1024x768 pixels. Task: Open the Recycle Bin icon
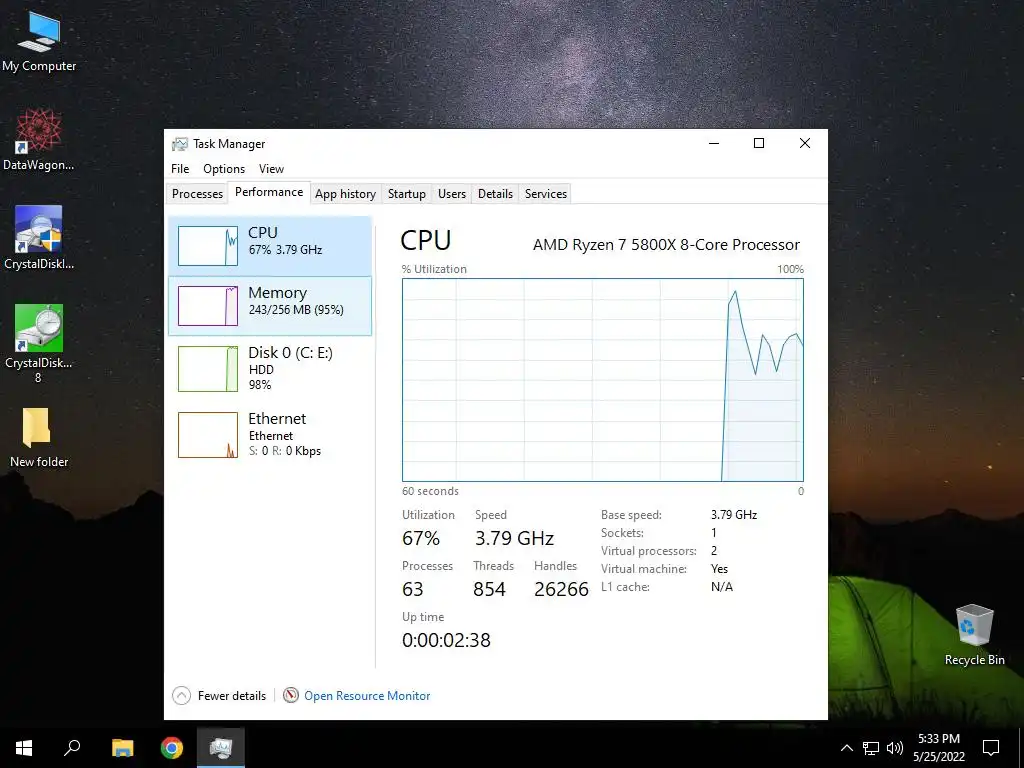[974, 635]
